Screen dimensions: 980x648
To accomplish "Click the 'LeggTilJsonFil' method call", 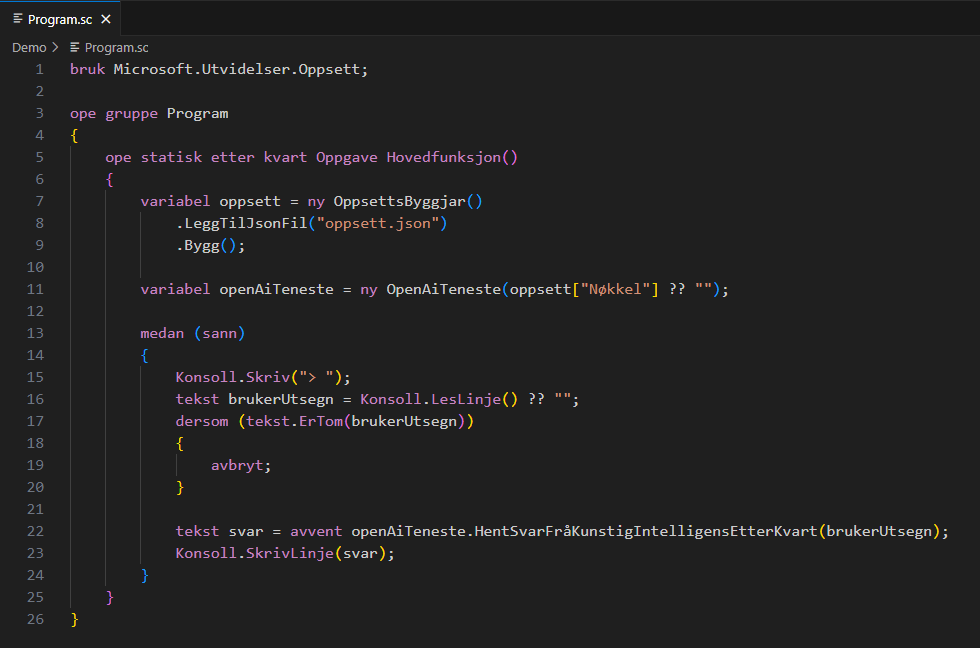I will click(x=246, y=223).
